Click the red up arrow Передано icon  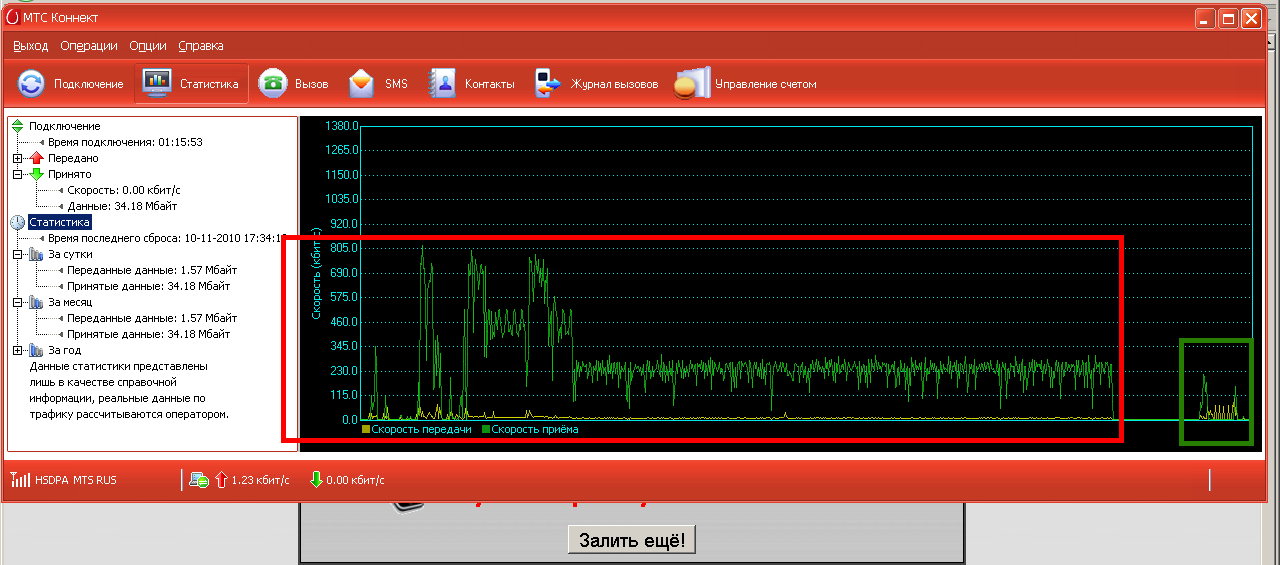point(36,158)
